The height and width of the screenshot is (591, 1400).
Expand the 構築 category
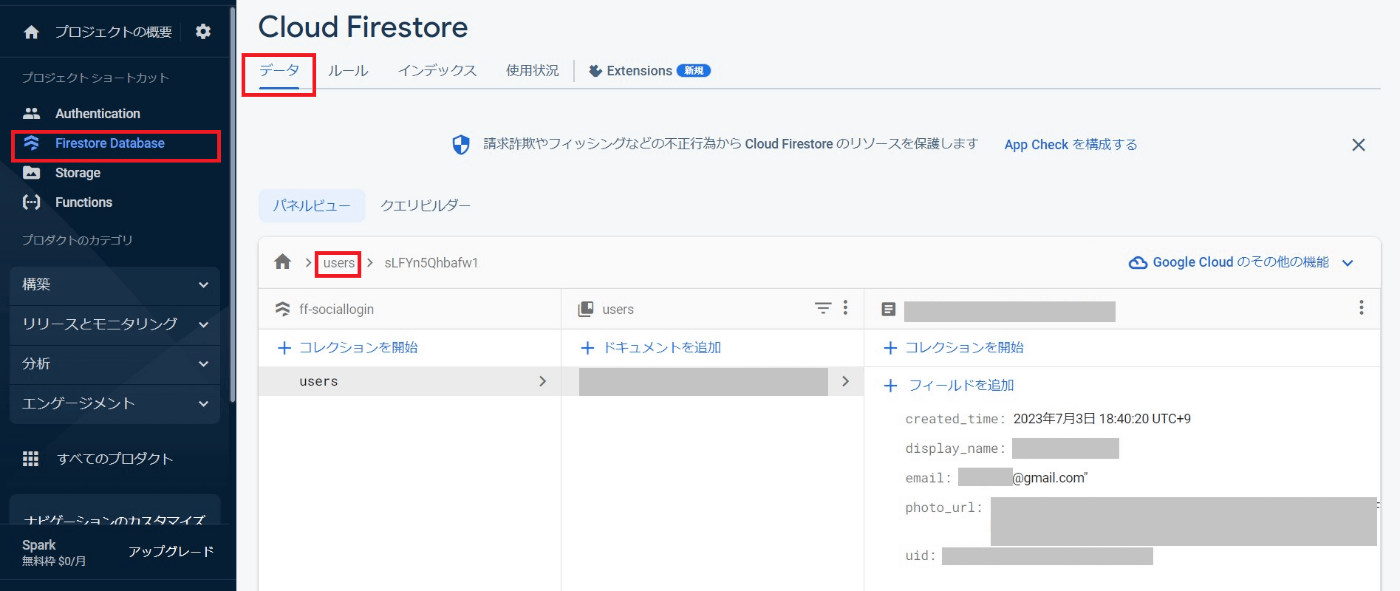pos(115,285)
